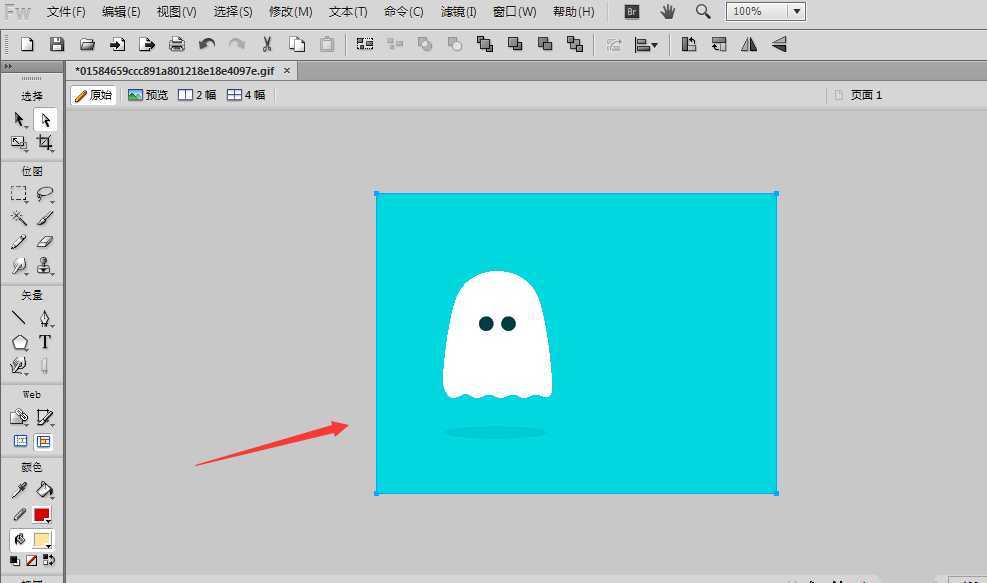Select the Magic Wand tool
This screenshot has width=987, height=583.
click(18, 218)
